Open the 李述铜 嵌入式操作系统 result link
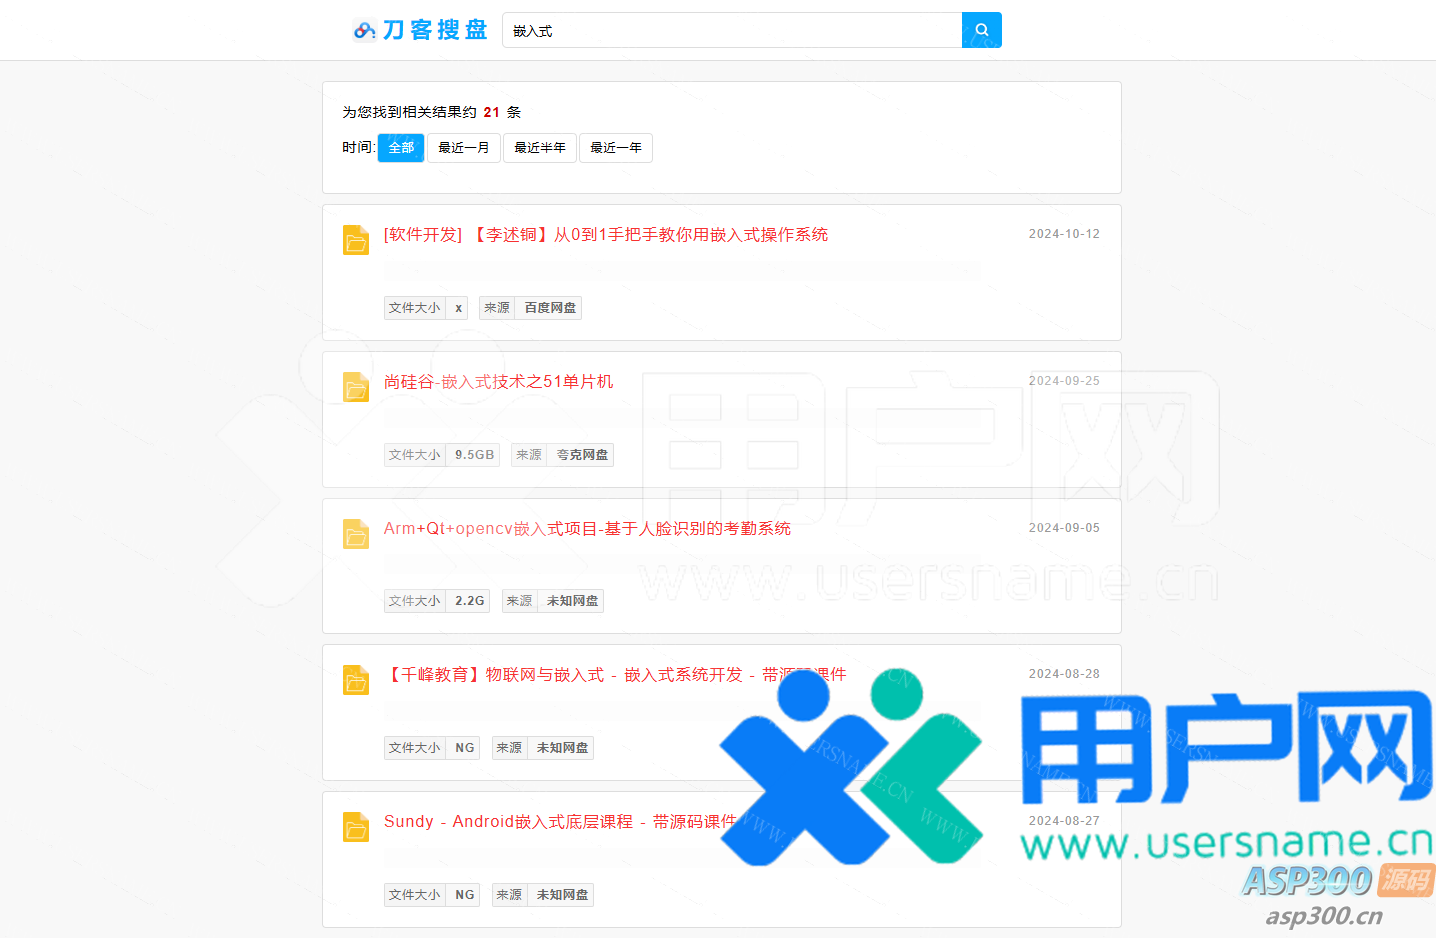The image size is (1436, 938). click(x=606, y=235)
